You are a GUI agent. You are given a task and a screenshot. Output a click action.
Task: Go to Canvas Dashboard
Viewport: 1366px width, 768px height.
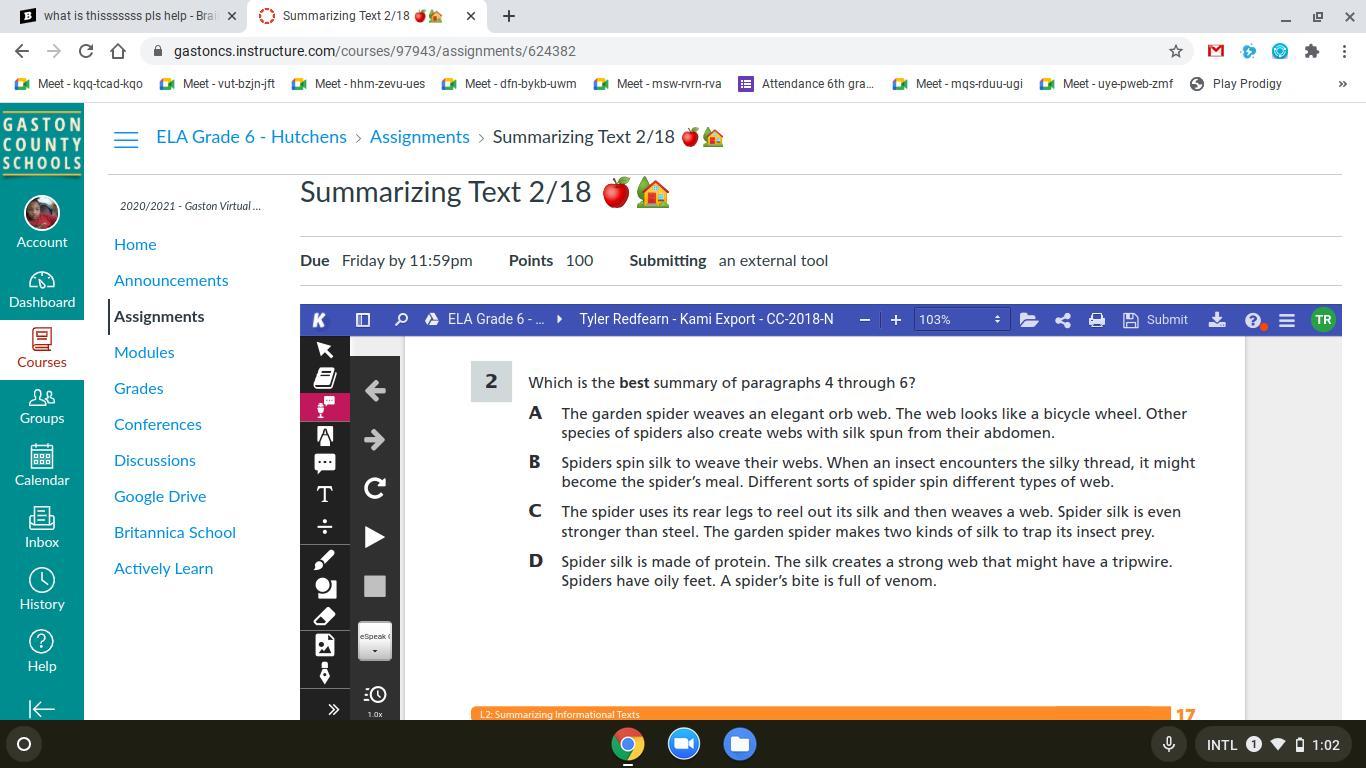coord(42,290)
